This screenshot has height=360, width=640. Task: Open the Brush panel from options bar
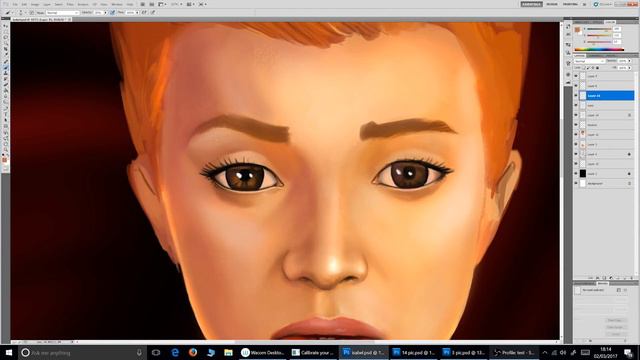point(32,13)
